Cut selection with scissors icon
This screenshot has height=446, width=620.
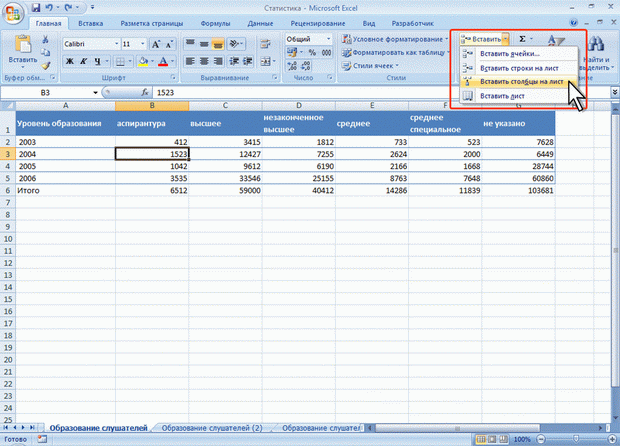click(x=45, y=39)
